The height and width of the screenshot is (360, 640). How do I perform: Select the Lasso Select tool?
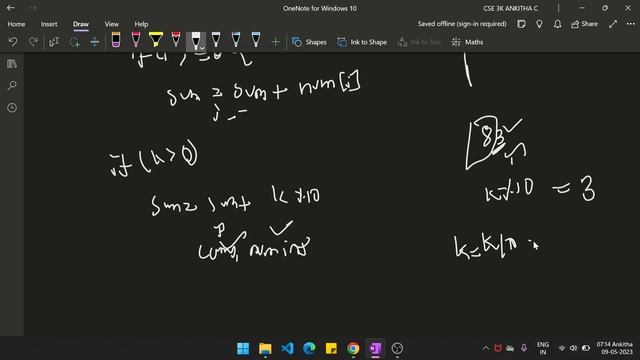coord(74,42)
